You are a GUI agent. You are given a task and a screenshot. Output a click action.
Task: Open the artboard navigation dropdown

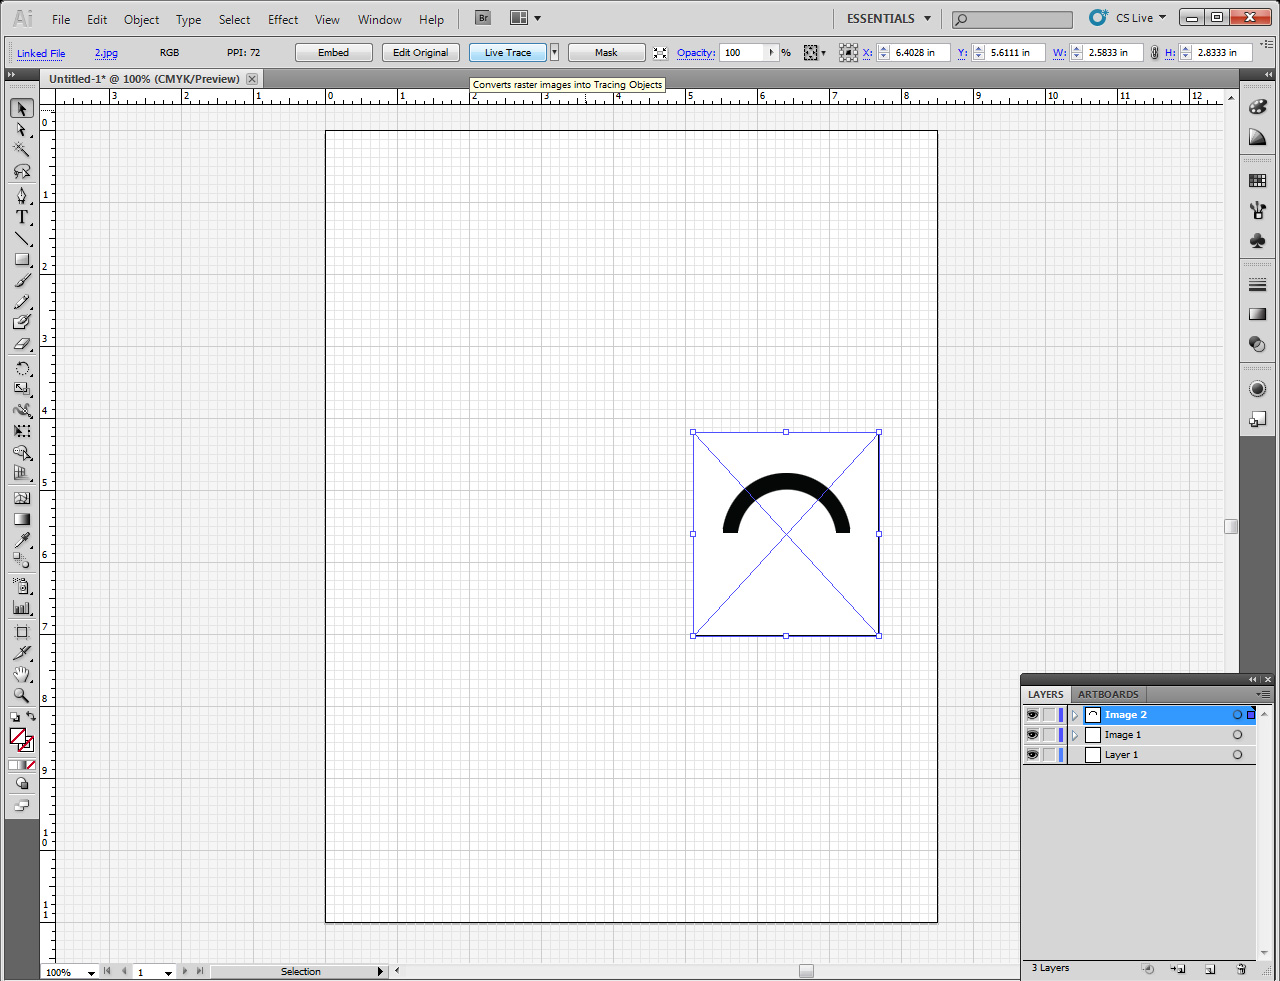point(168,972)
